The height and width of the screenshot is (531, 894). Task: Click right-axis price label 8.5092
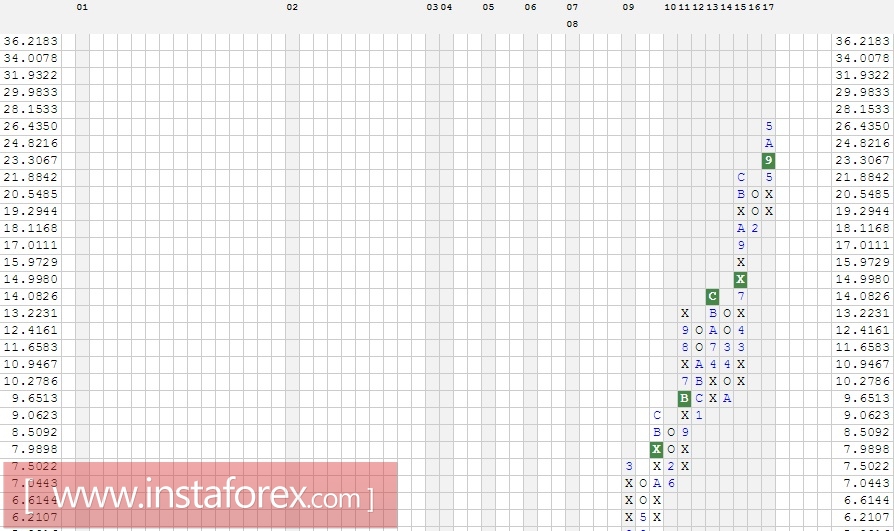(867, 432)
